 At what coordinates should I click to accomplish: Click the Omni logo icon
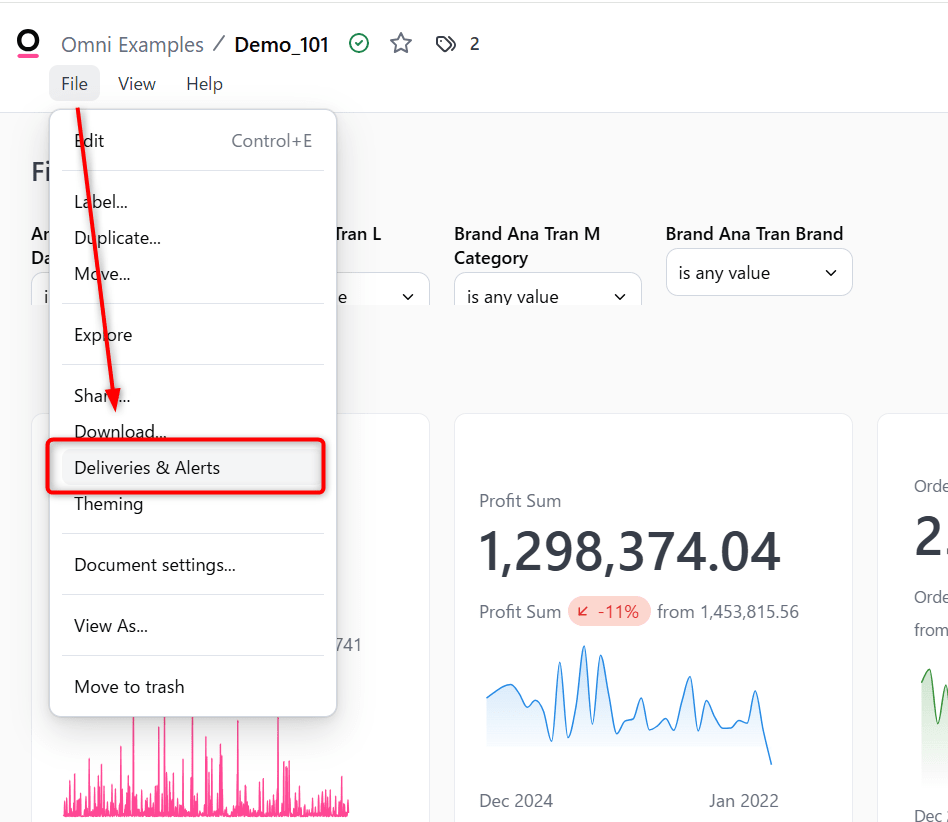(28, 44)
